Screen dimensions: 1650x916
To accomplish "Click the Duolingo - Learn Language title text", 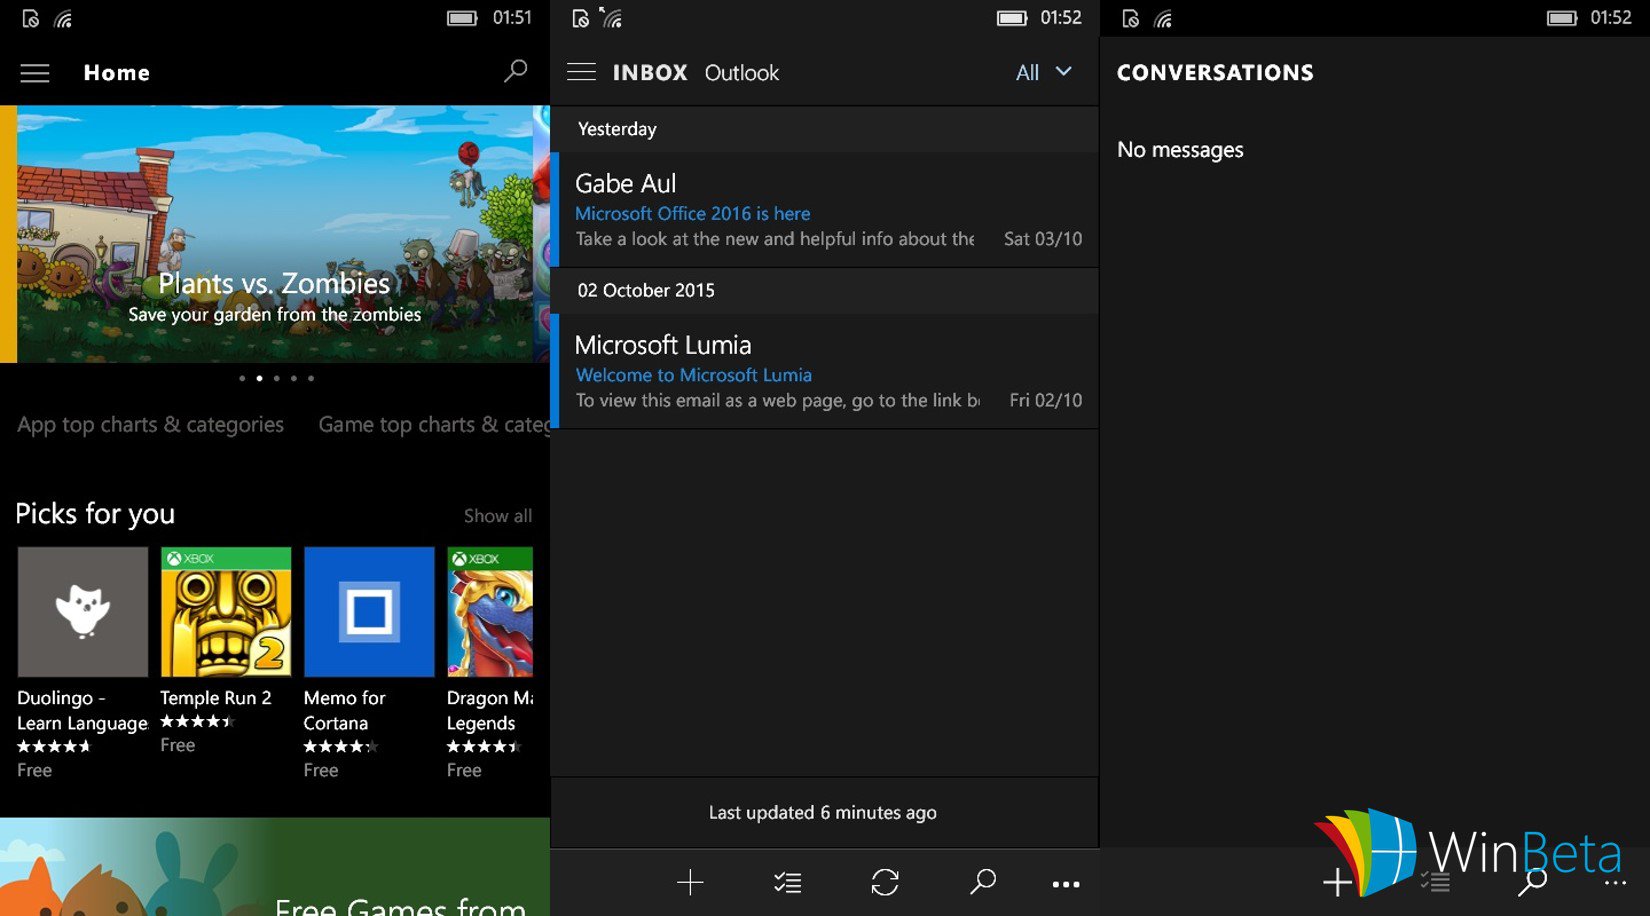I will pyautogui.click(x=82, y=710).
